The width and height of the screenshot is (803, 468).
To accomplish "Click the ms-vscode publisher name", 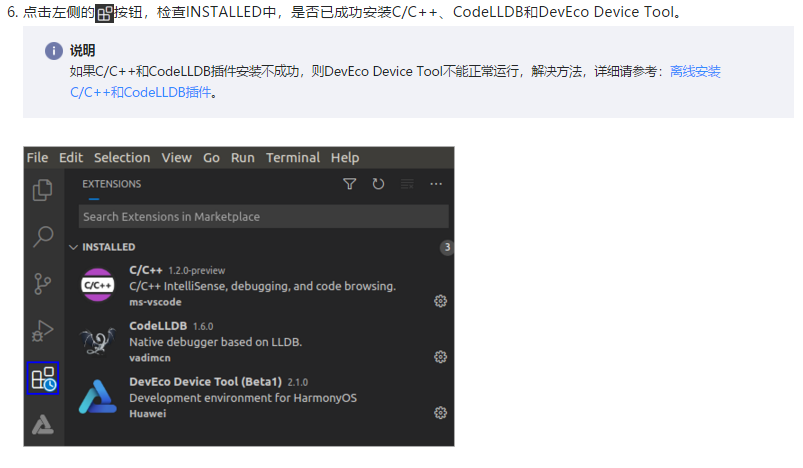I will pyautogui.click(x=155, y=302).
